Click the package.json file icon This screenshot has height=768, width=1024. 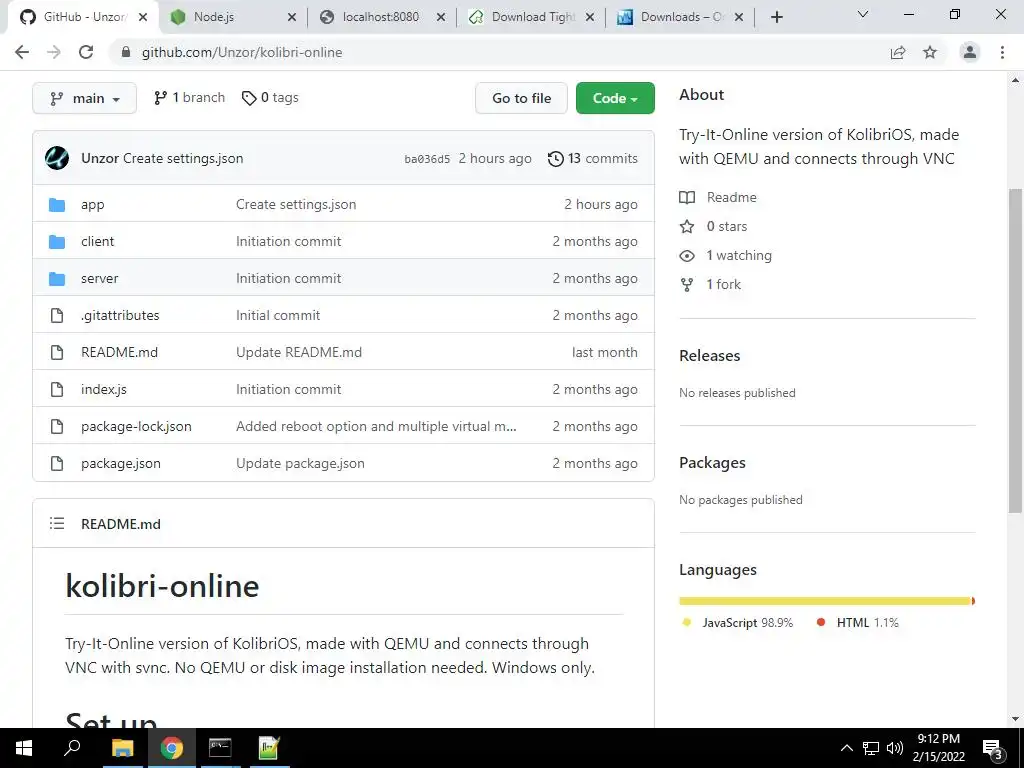click(x=57, y=464)
